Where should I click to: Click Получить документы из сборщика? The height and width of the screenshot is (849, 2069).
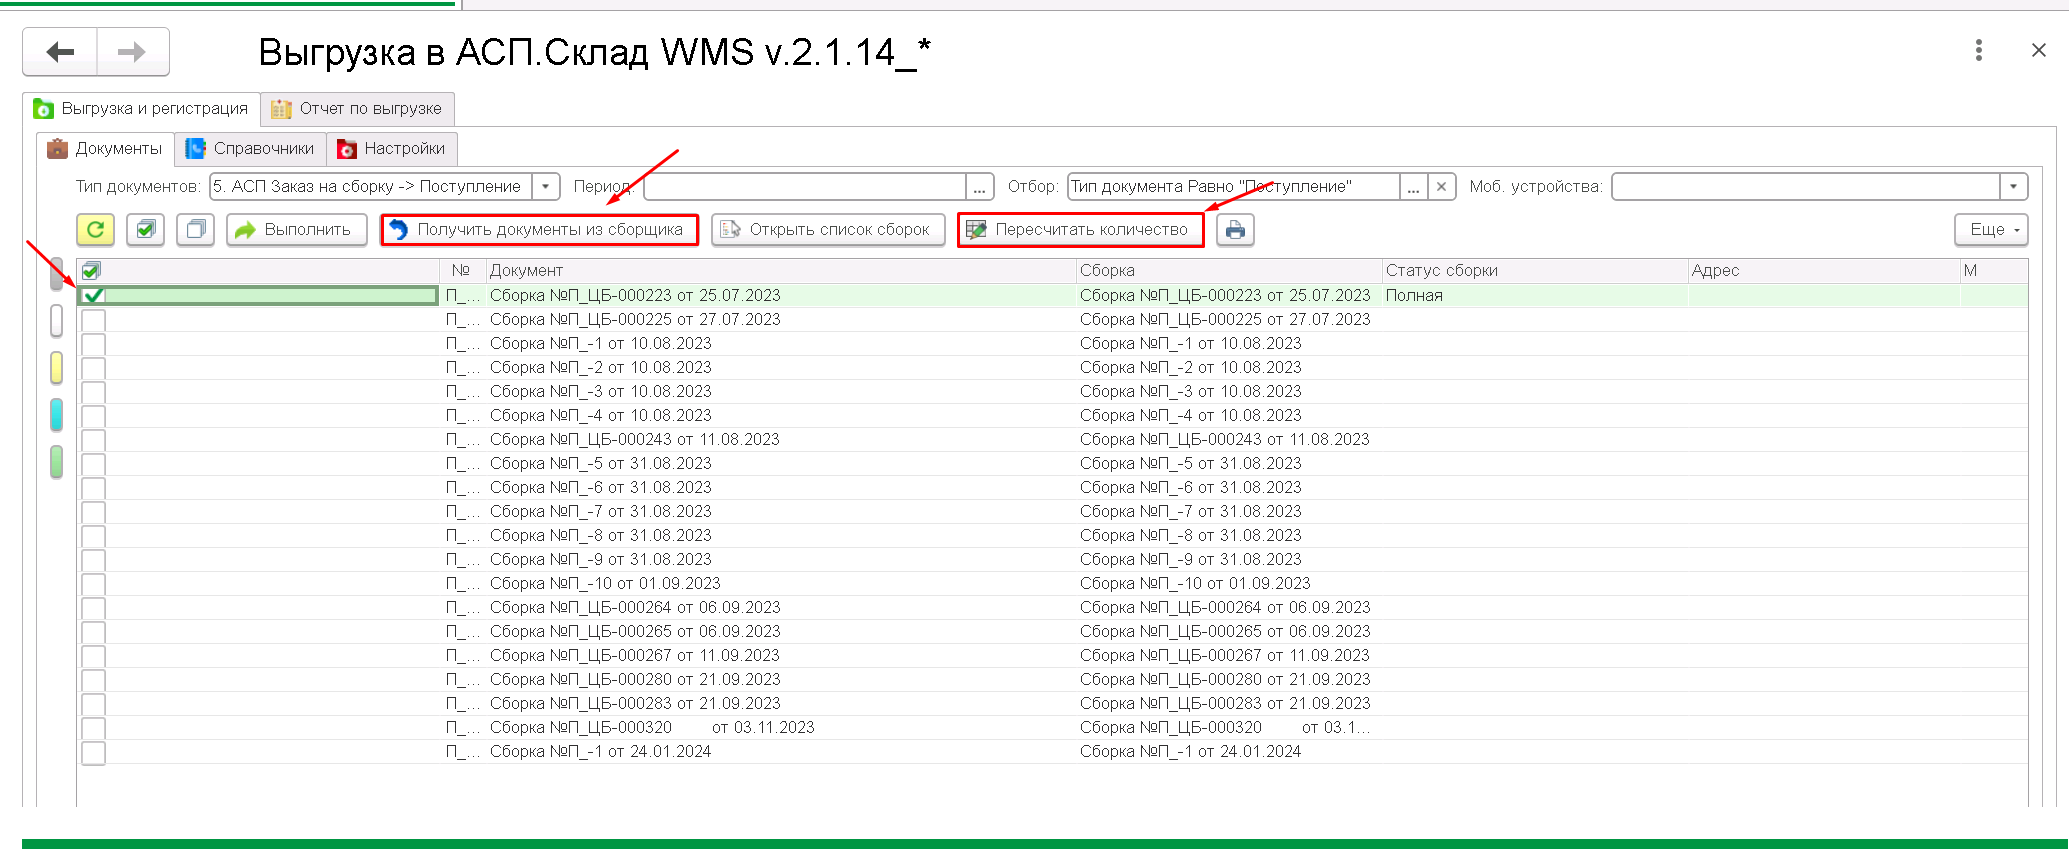click(x=539, y=230)
